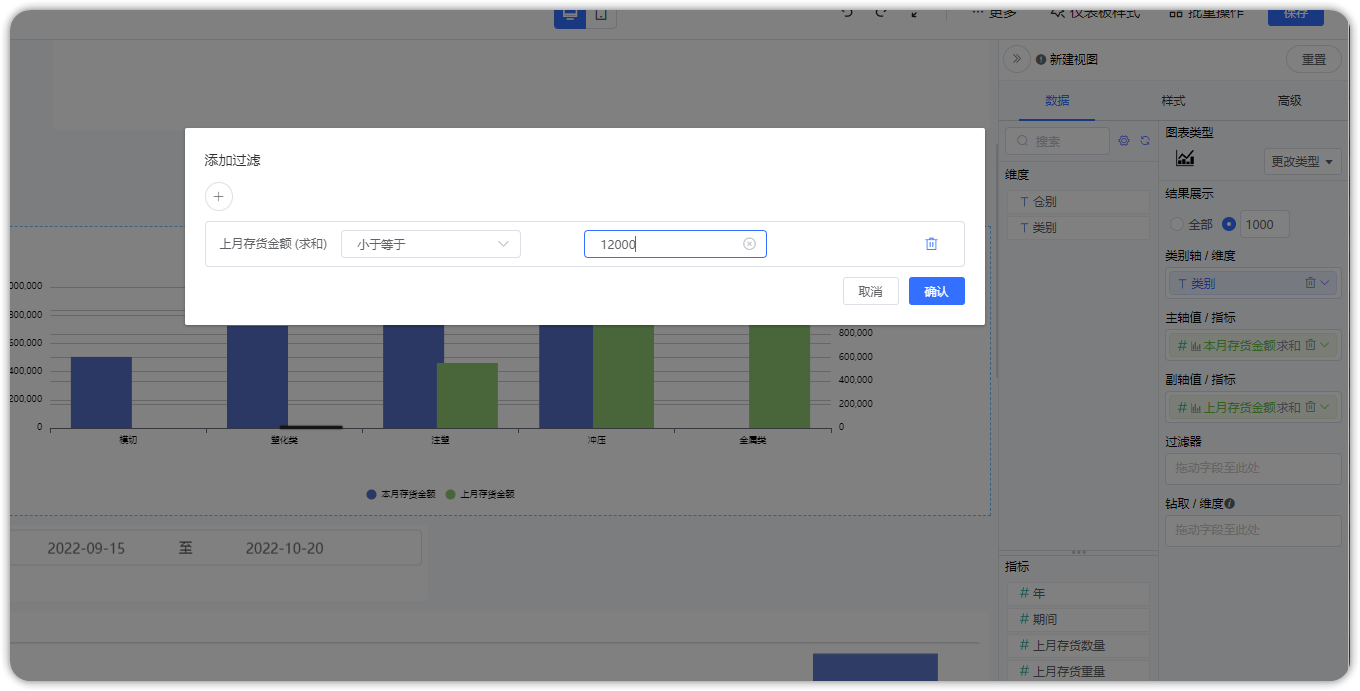Clear the 12000 value with the x icon
The height and width of the screenshot is (691, 1360).
pyautogui.click(x=749, y=244)
